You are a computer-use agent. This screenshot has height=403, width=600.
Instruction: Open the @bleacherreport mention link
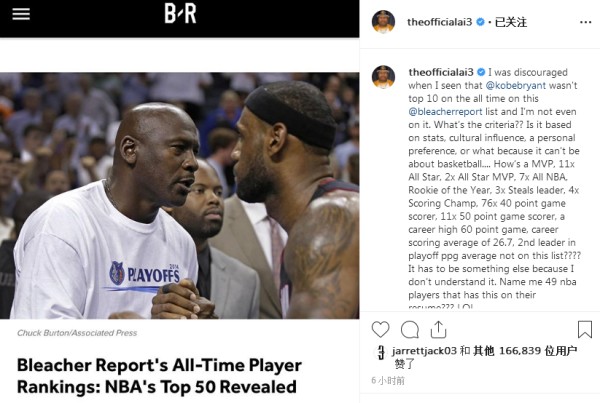coord(445,112)
